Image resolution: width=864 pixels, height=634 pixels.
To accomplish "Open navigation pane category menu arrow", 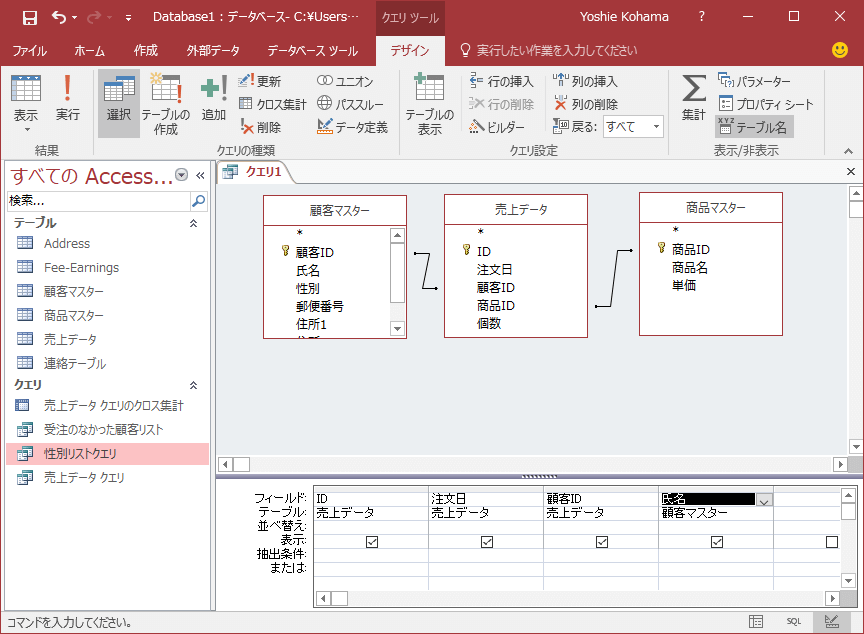I will tap(181, 175).
